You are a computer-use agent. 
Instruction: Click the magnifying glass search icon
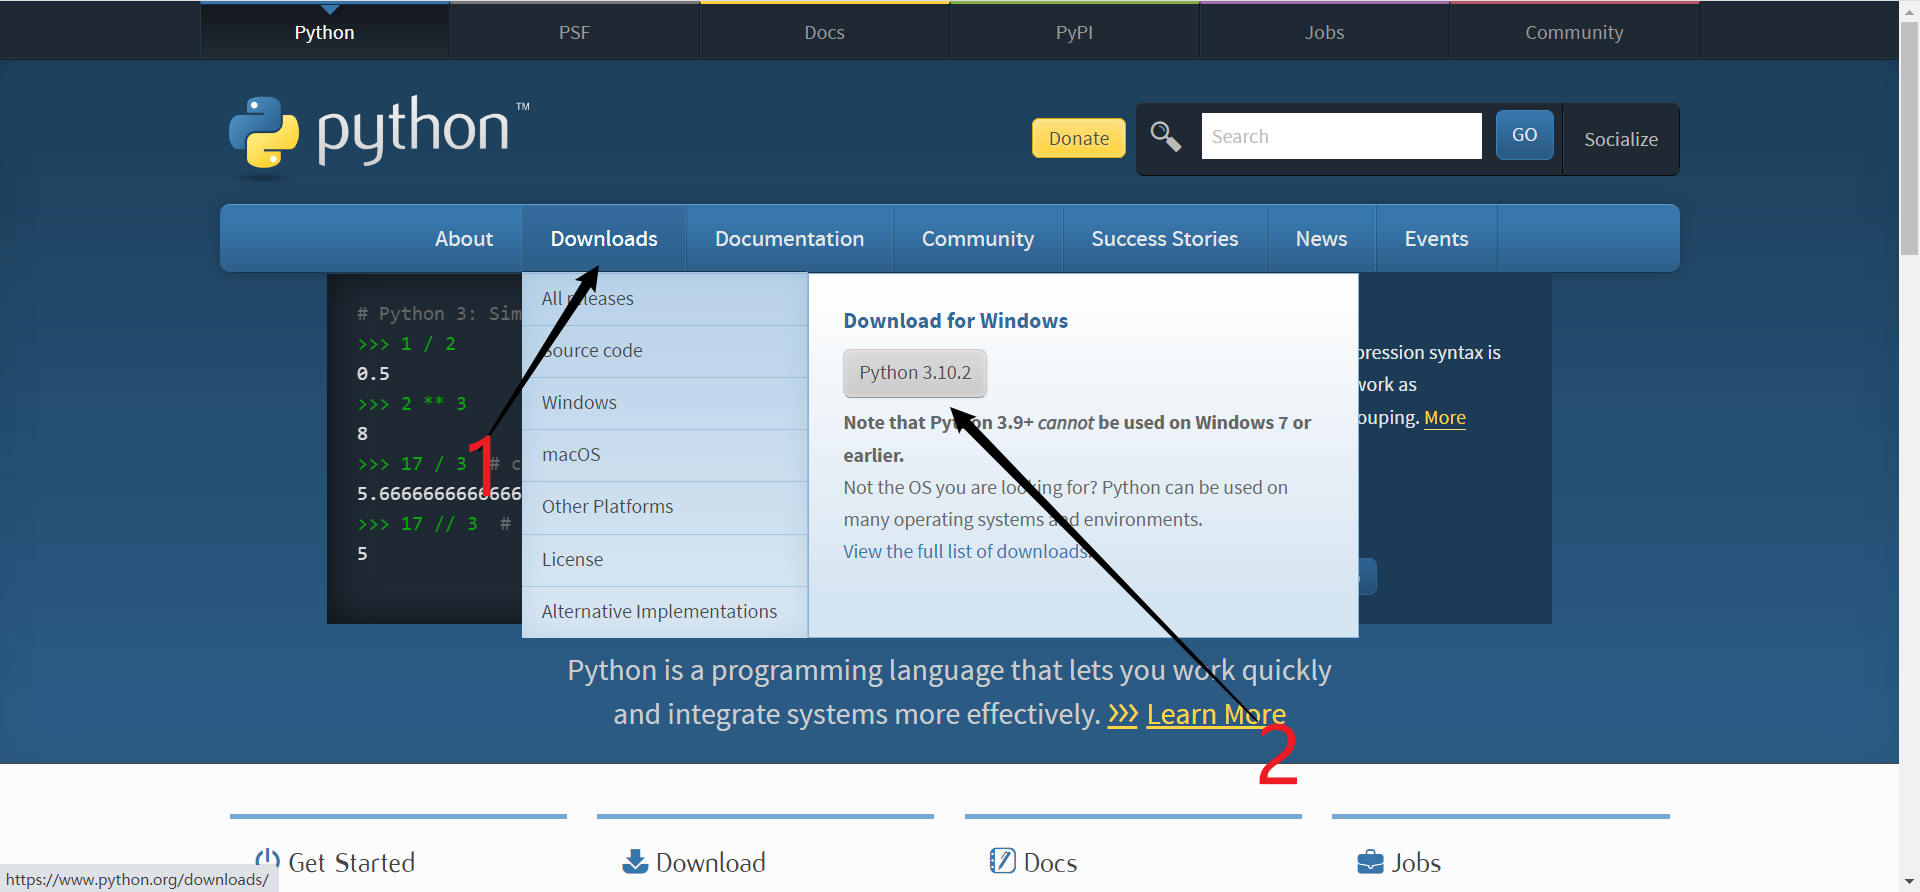click(x=1165, y=136)
